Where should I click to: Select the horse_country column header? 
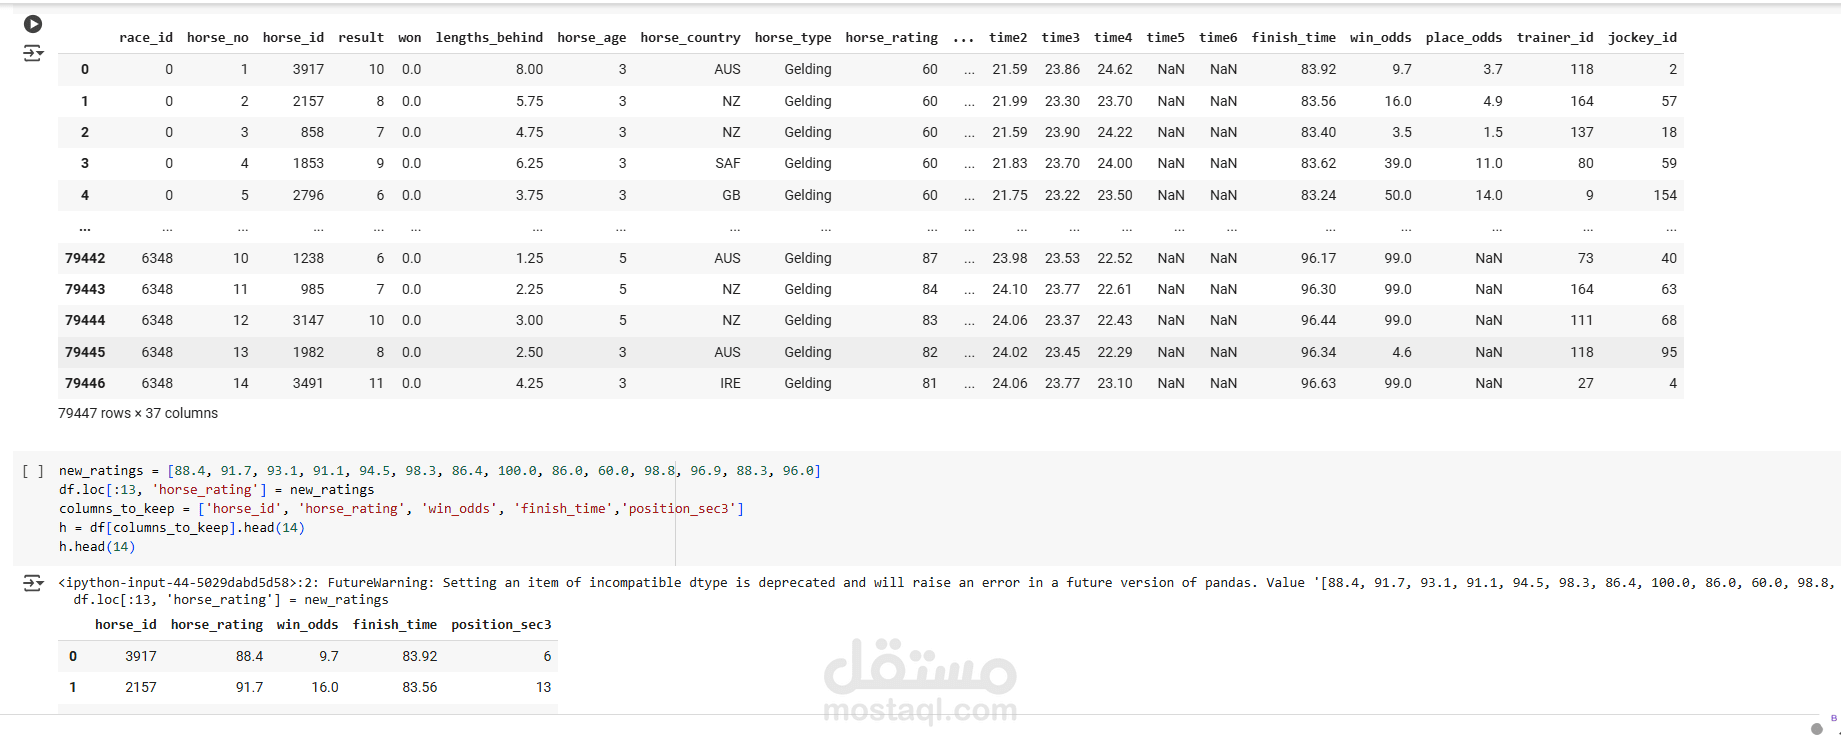coord(691,38)
